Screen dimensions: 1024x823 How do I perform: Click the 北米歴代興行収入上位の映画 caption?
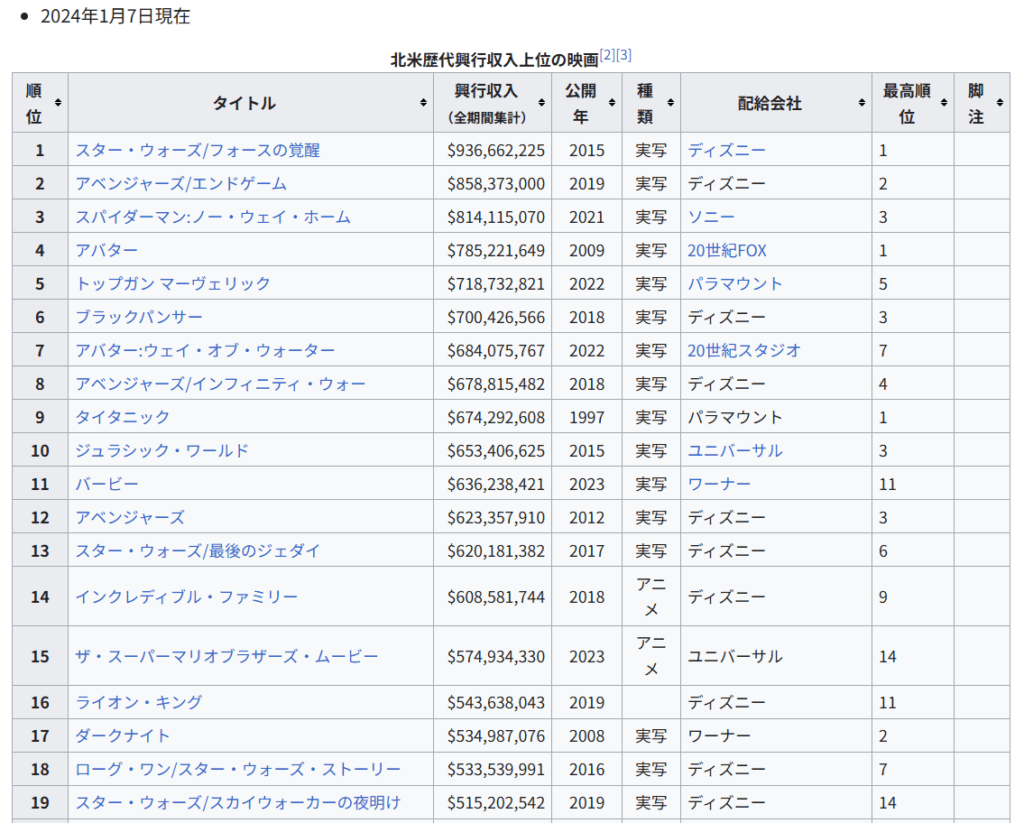click(494, 60)
